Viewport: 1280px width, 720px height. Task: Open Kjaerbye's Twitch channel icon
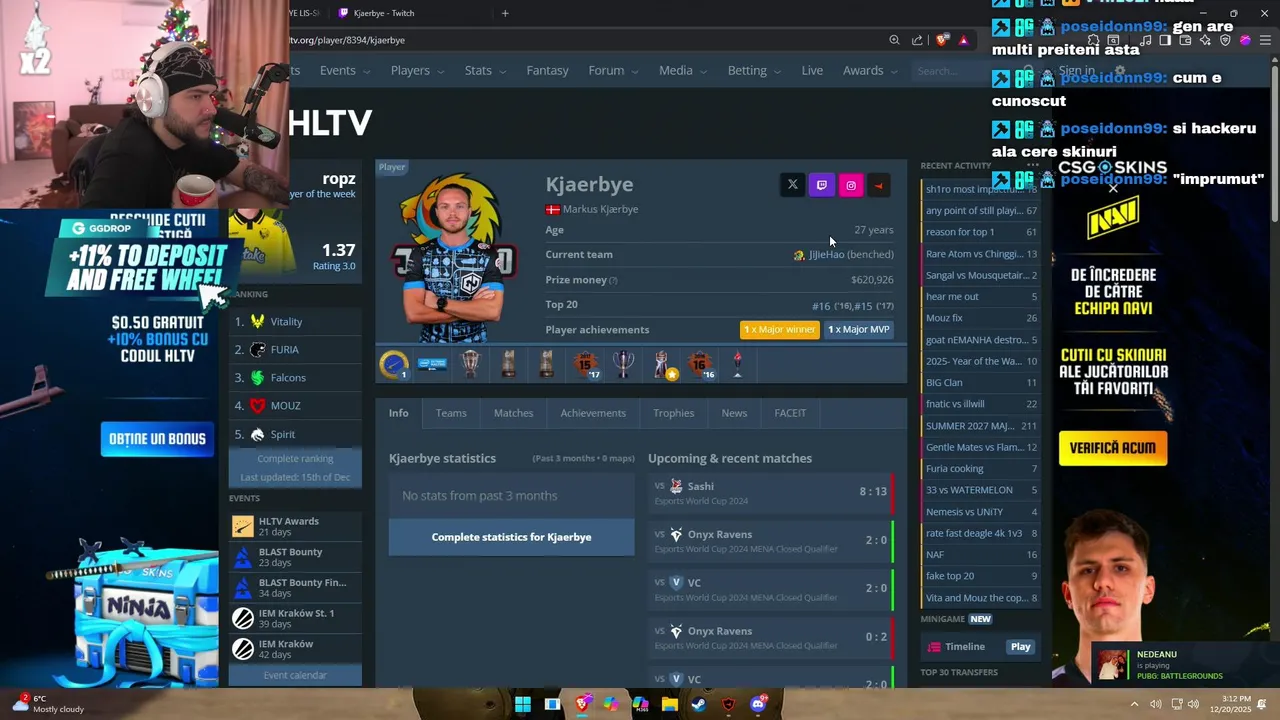click(821, 185)
